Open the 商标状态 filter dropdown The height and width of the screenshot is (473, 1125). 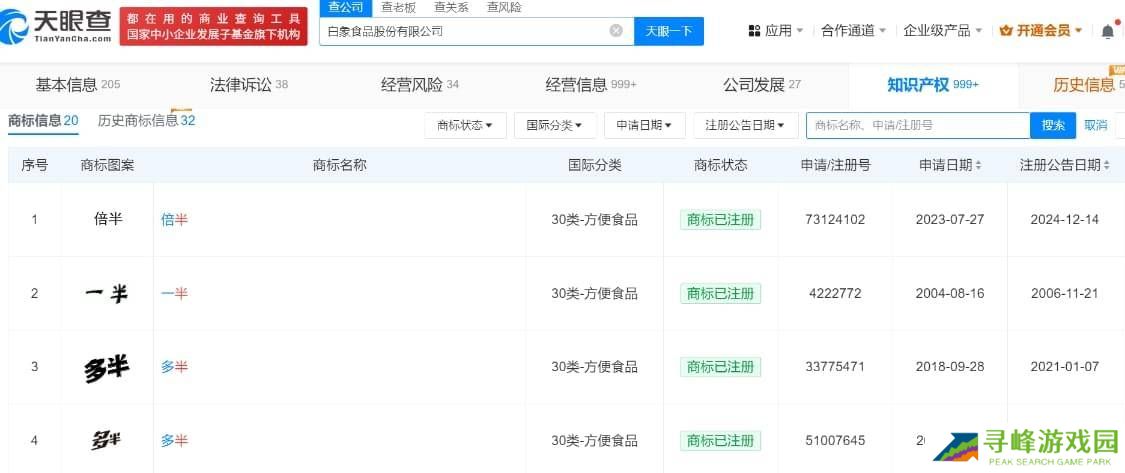[x=465, y=125]
